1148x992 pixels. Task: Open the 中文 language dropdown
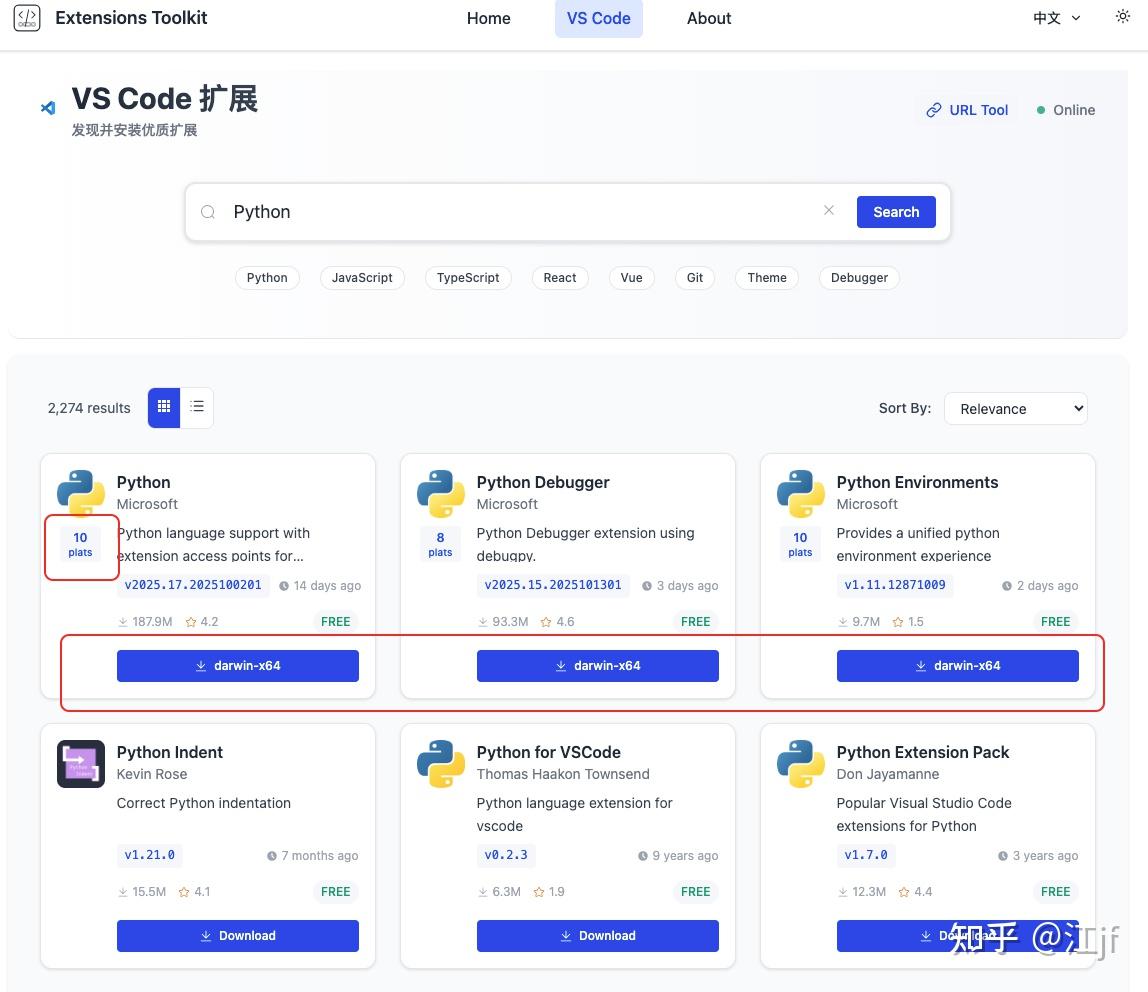(1056, 18)
